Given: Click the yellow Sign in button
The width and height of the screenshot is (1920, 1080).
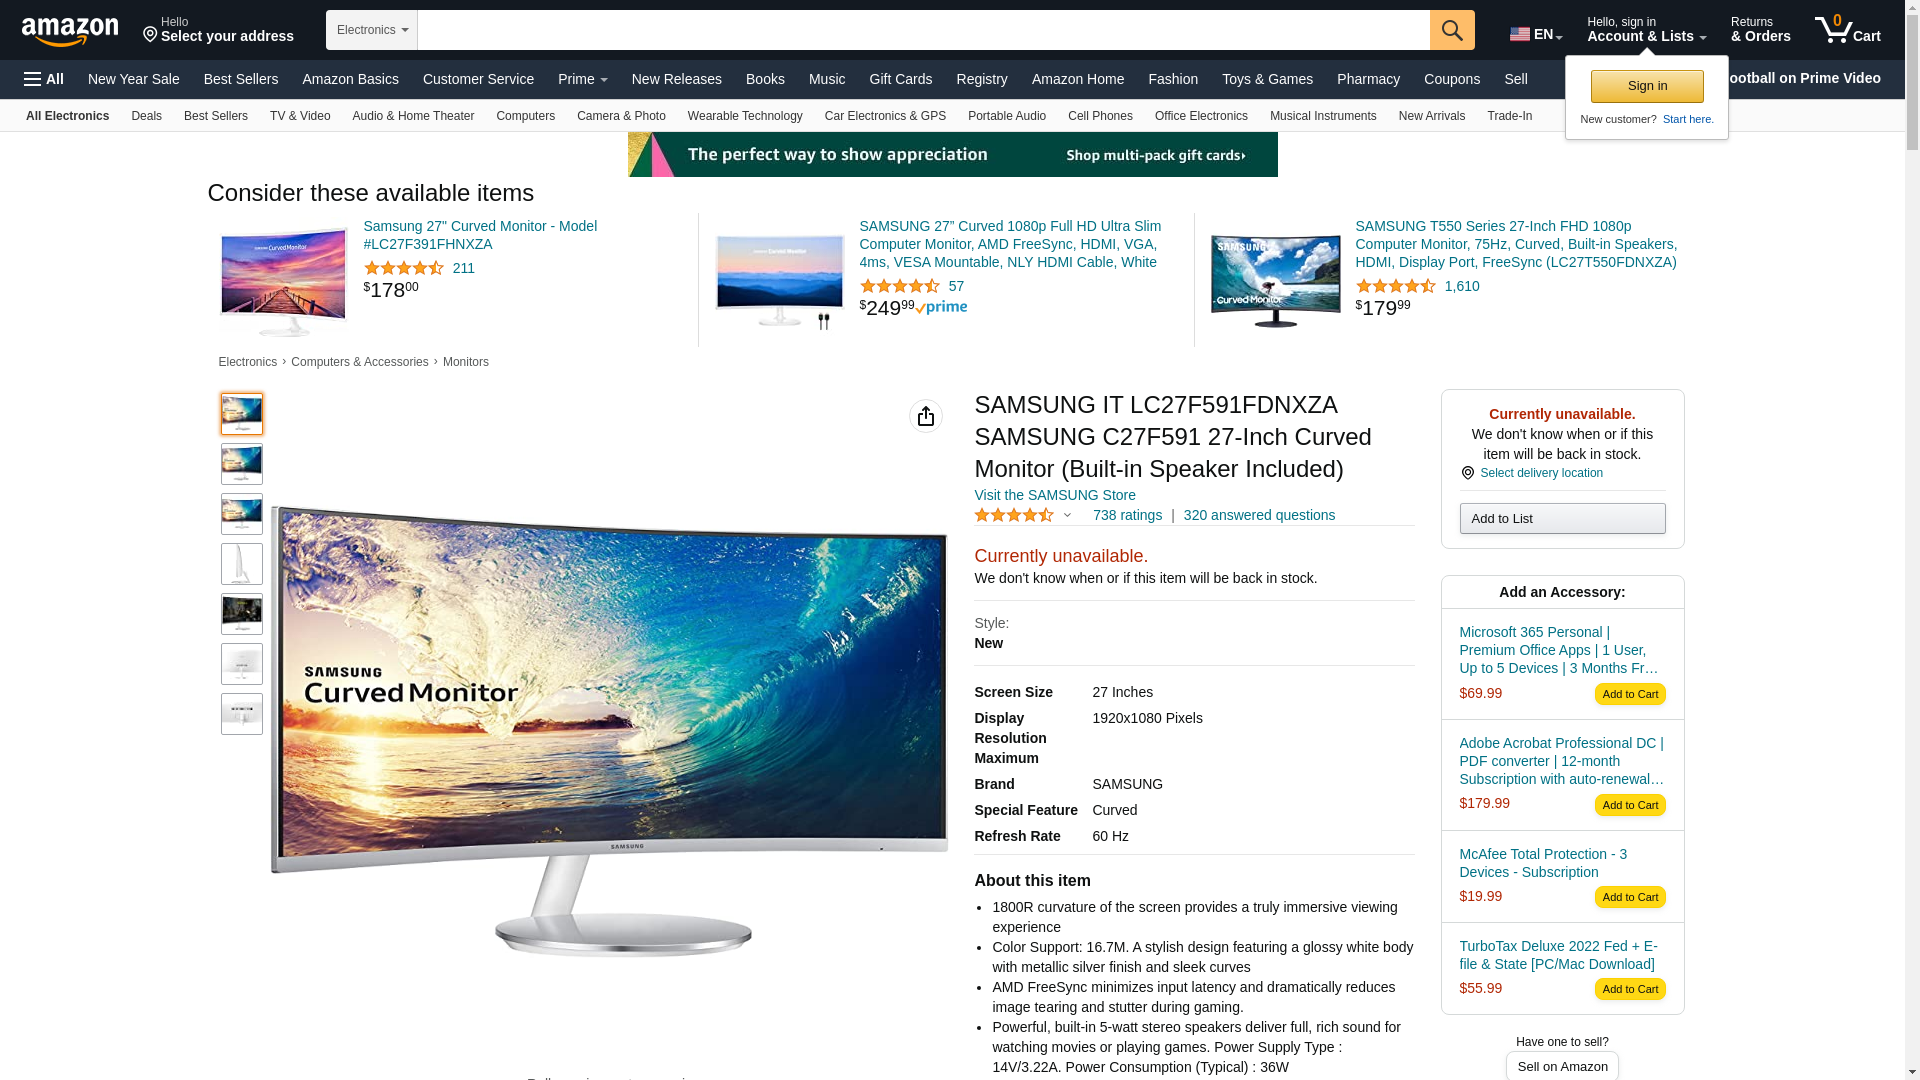Looking at the screenshot, I should (x=1647, y=86).
